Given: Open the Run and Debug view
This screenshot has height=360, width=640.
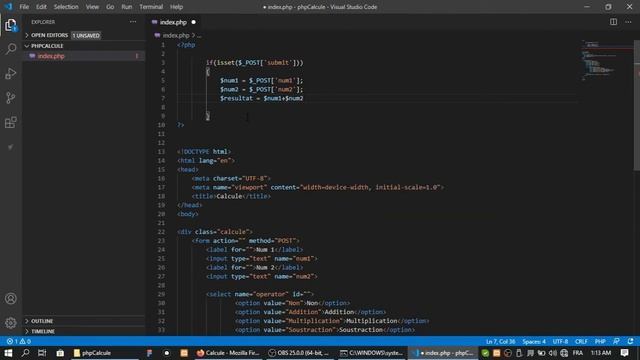Looking at the screenshot, I should [x=11, y=73].
